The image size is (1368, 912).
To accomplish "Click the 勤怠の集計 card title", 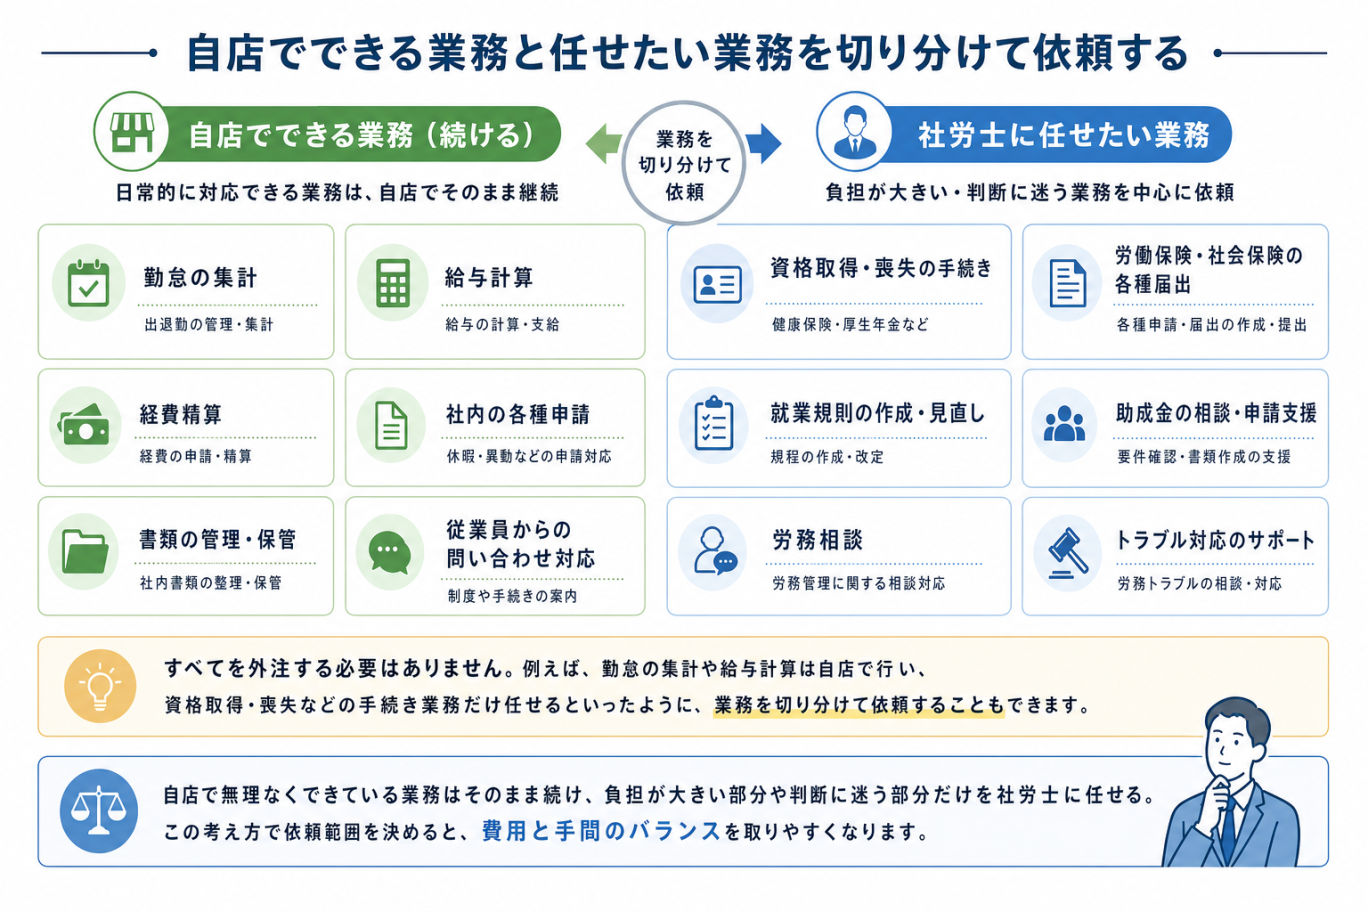I will 200,278.
